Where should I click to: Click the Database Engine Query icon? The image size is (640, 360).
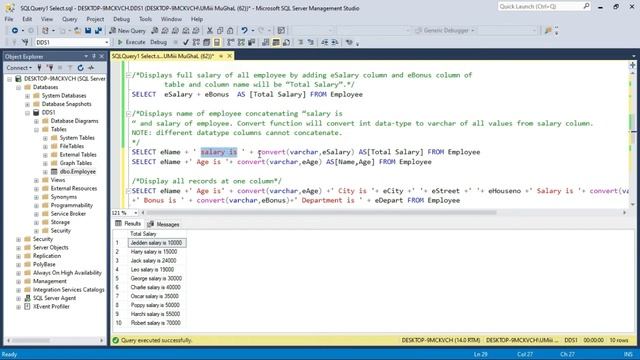(154, 31)
